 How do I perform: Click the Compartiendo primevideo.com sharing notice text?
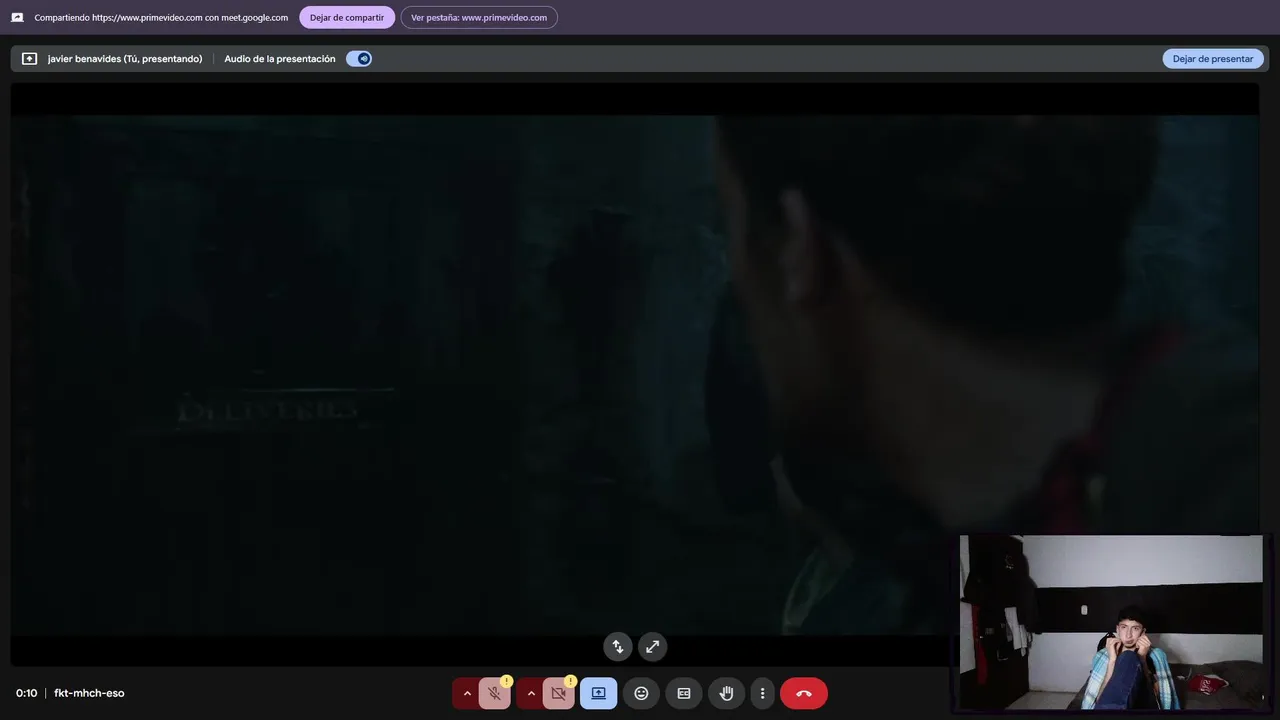(161, 17)
